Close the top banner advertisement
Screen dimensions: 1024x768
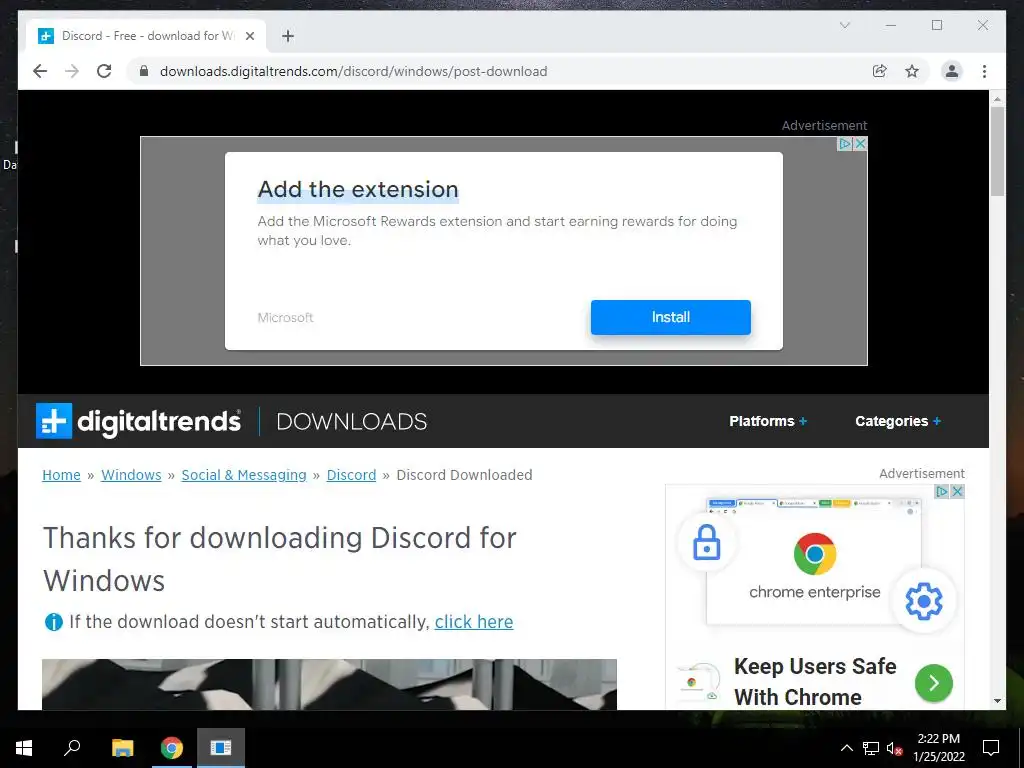tap(861, 144)
